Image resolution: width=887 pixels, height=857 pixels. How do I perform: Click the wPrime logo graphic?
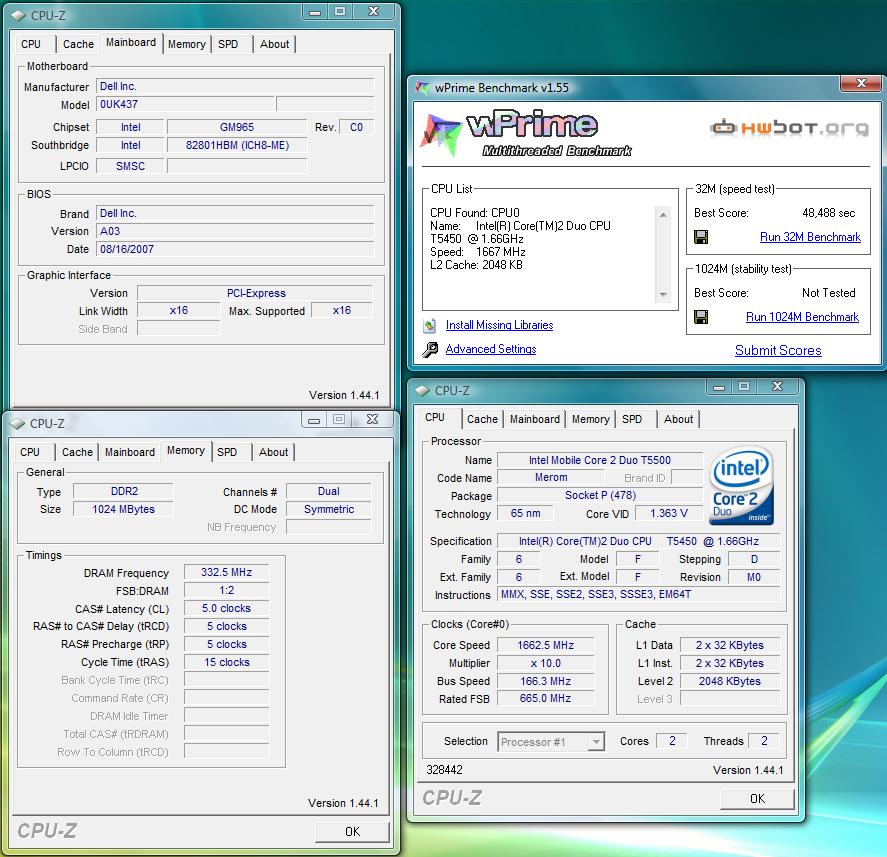[x=526, y=134]
